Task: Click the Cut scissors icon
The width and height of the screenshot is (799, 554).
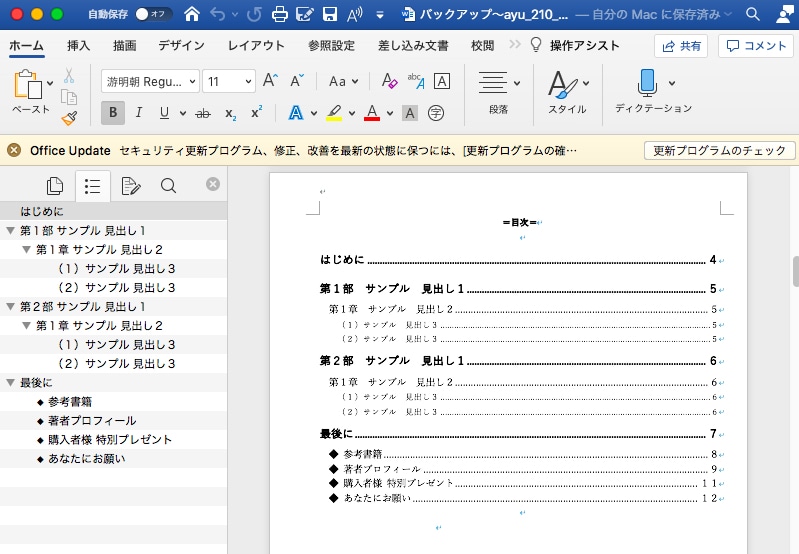Action: pyautogui.click(x=69, y=76)
